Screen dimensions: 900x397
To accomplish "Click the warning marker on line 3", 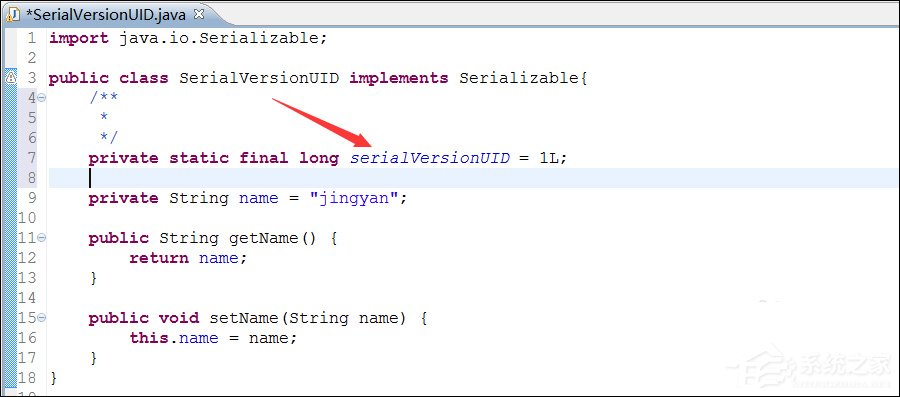I will coord(11,77).
